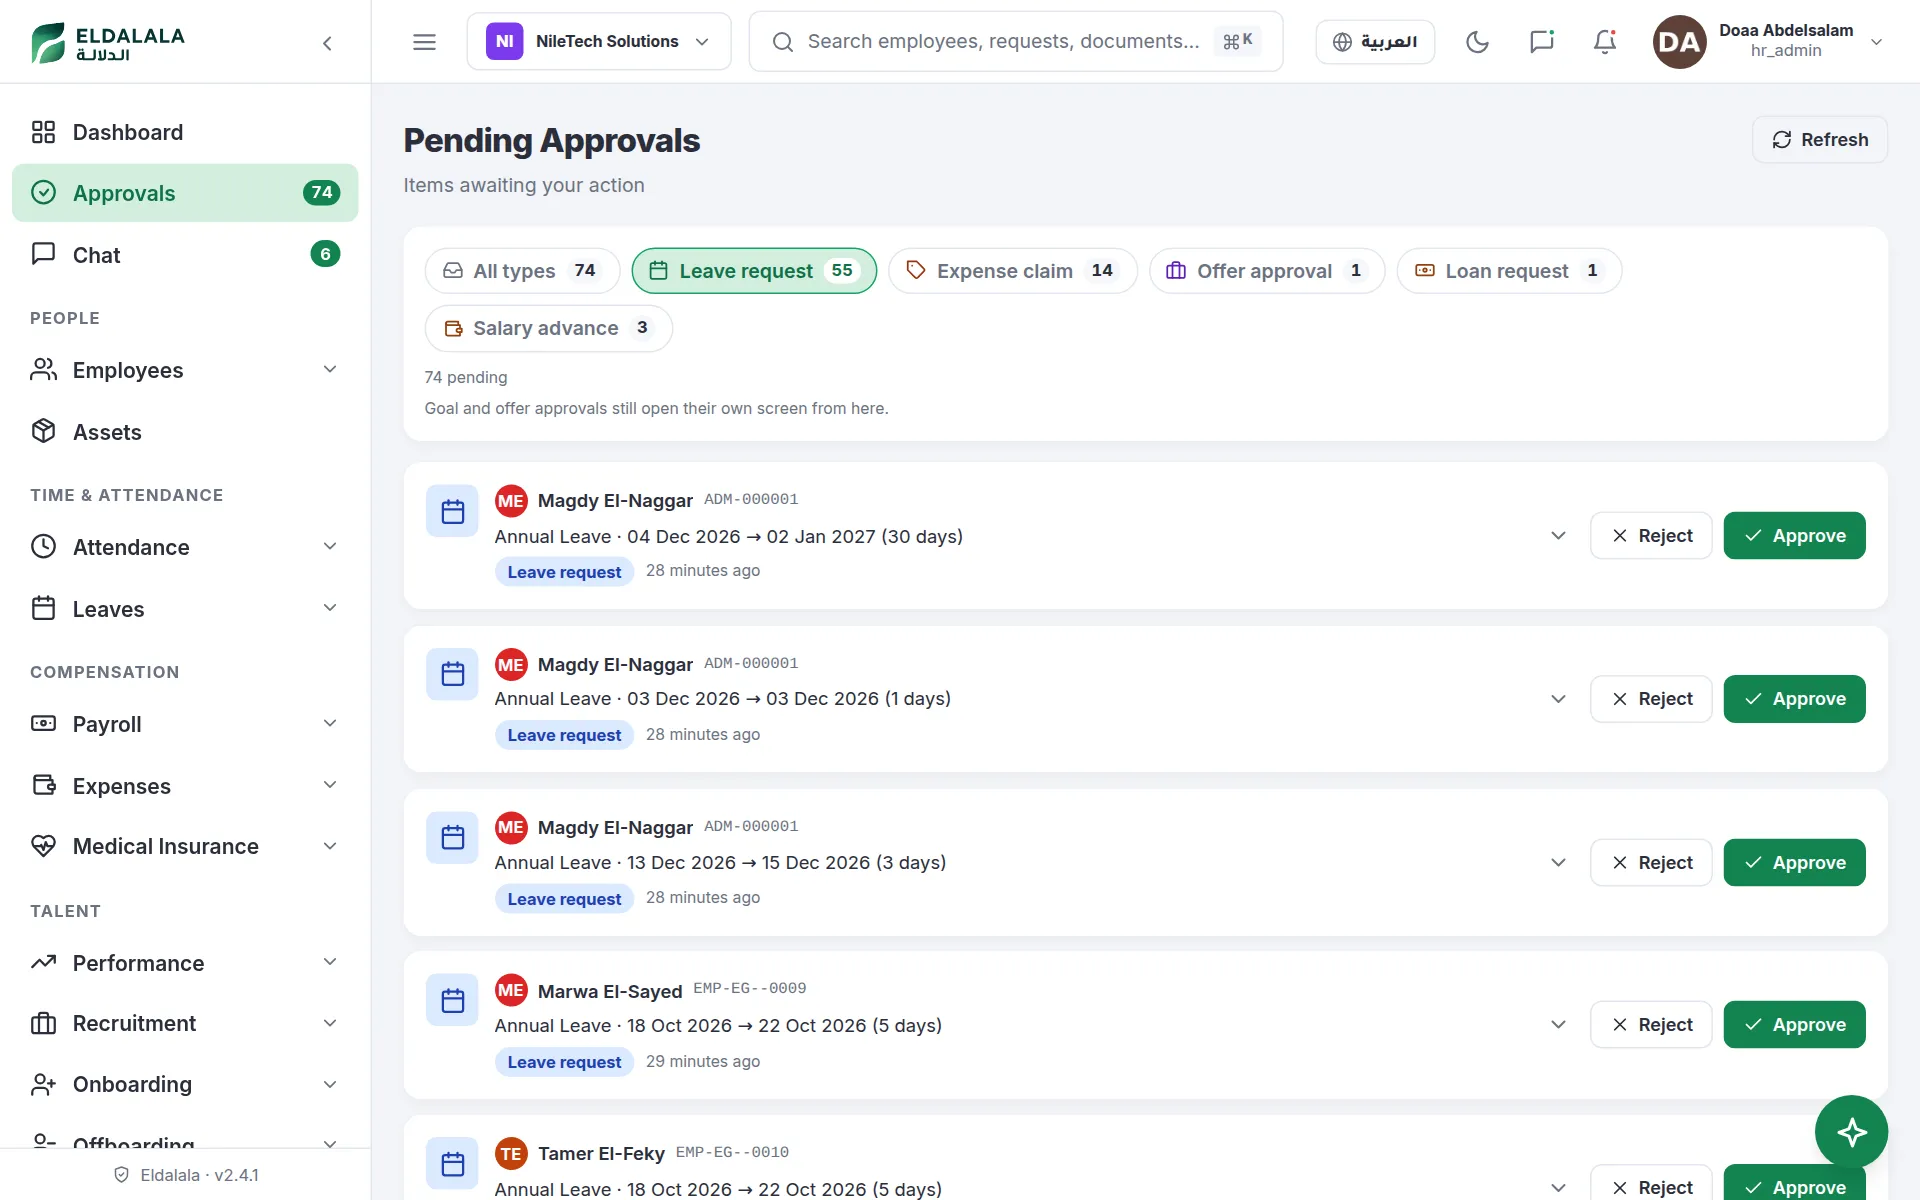The width and height of the screenshot is (1920, 1200).
Task: Click the calendar icon on 30 days leave card
Action: (x=453, y=512)
